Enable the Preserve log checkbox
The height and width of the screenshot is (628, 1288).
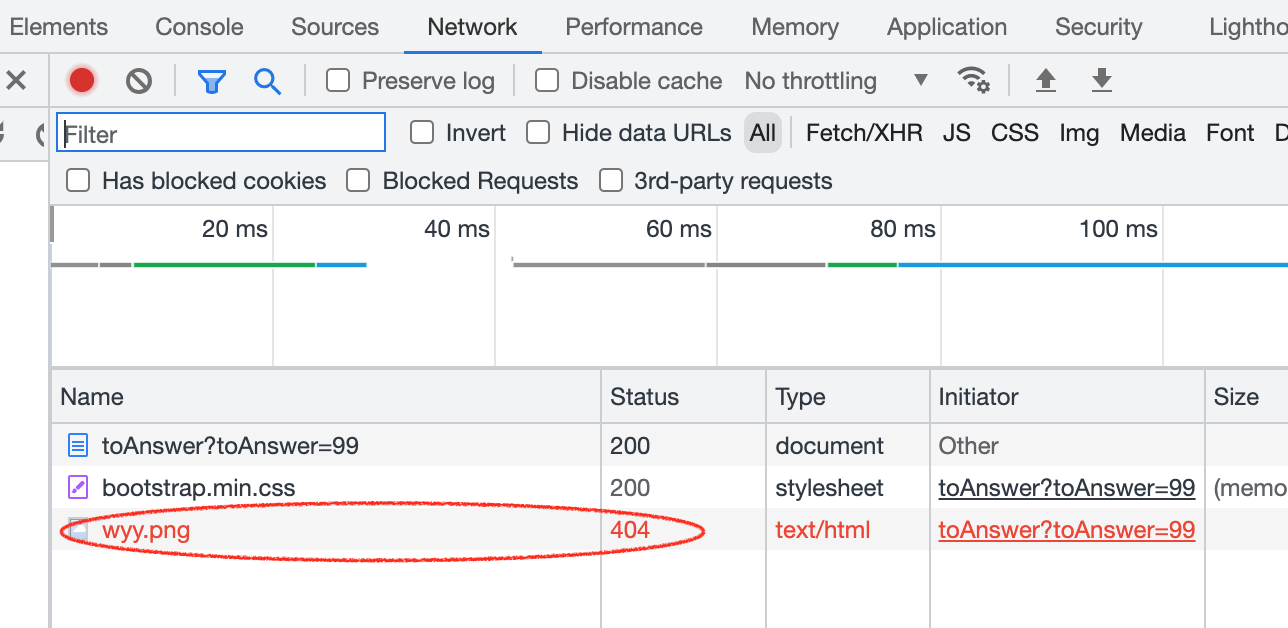tap(338, 80)
